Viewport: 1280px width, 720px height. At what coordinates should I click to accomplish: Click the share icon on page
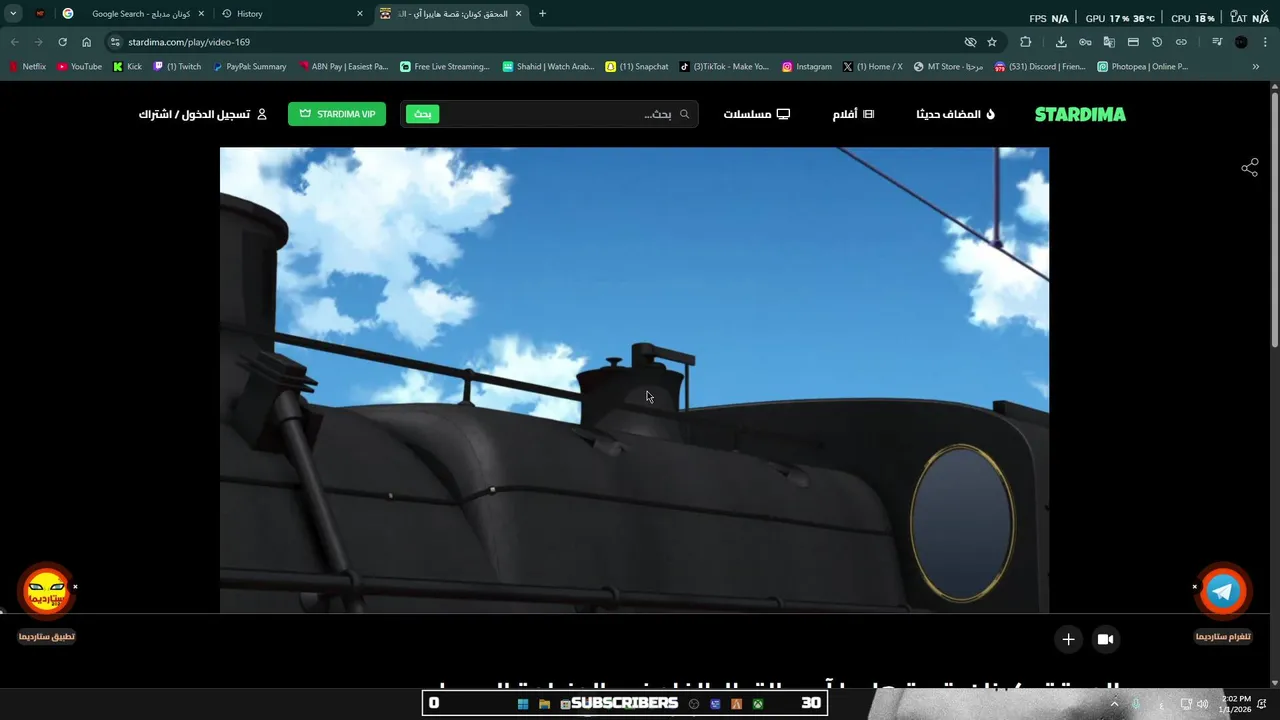[x=1249, y=168]
